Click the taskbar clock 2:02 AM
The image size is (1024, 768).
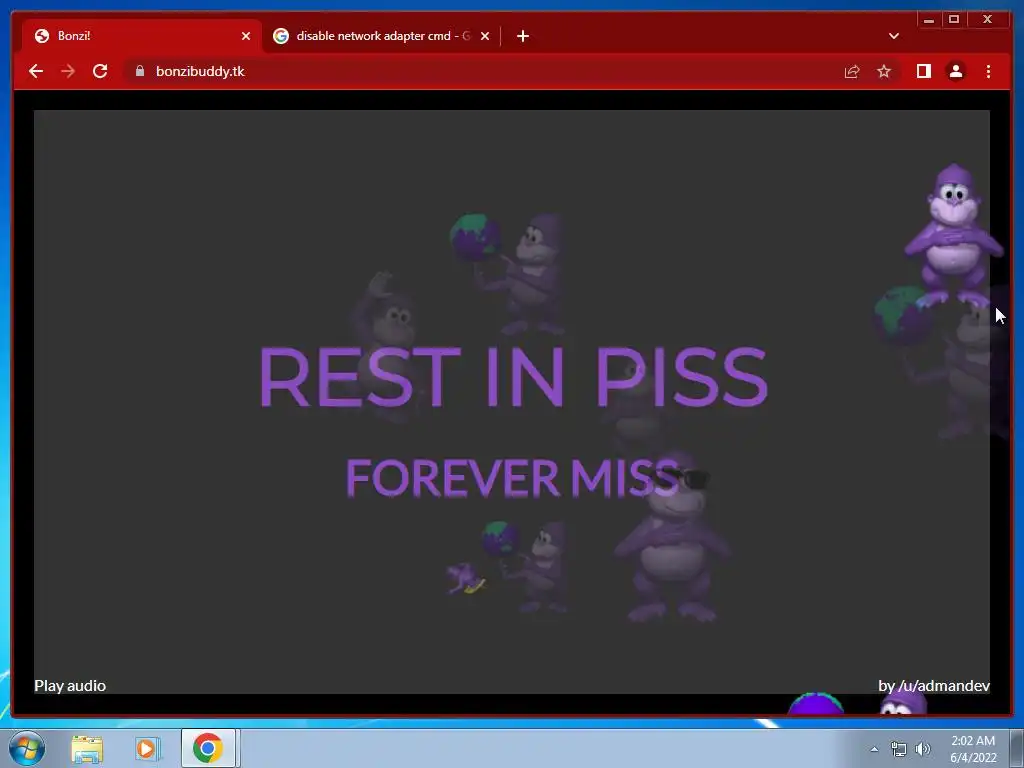pos(973,741)
